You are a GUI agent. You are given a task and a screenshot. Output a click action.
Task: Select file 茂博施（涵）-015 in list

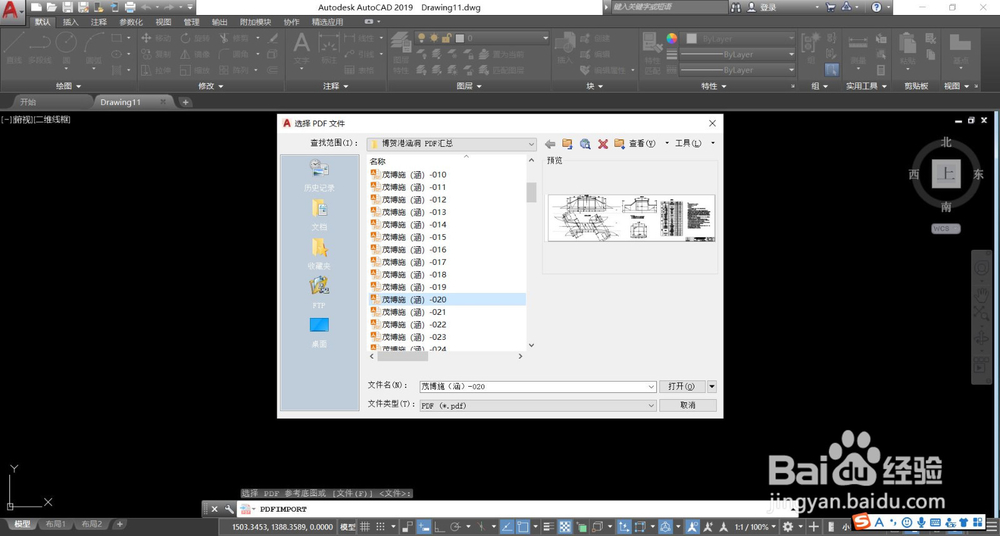tap(448, 237)
